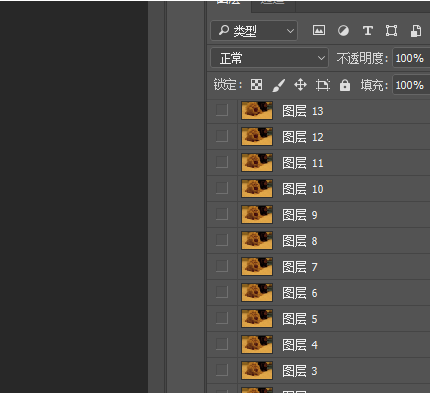
Task: Click the 图层 8 layer name
Action: (300, 241)
